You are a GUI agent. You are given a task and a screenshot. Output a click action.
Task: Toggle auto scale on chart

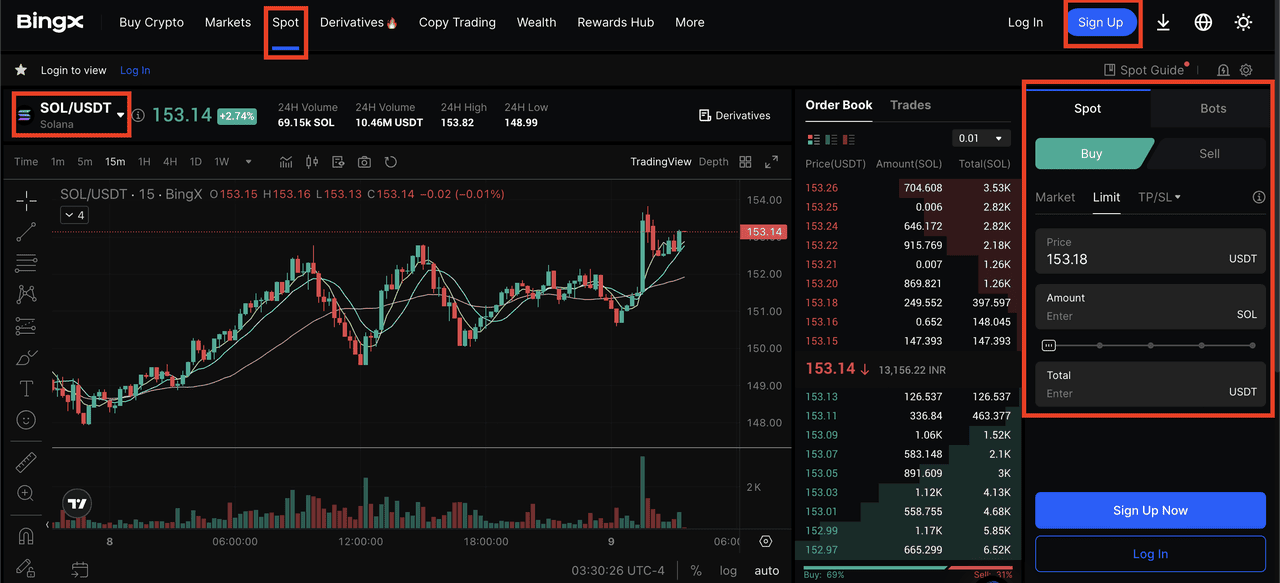point(767,570)
